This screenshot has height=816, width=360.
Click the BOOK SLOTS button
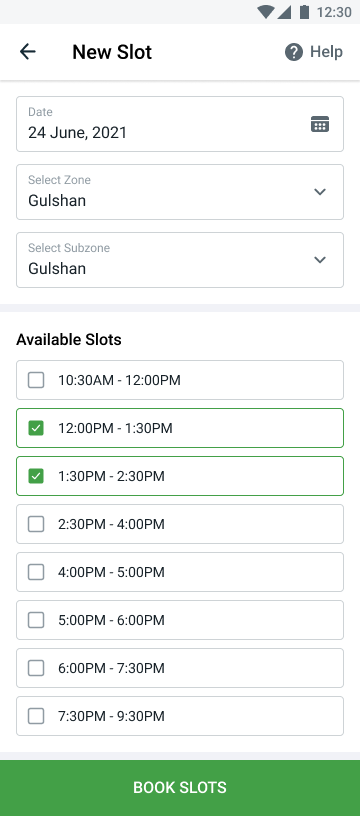[180, 787]
